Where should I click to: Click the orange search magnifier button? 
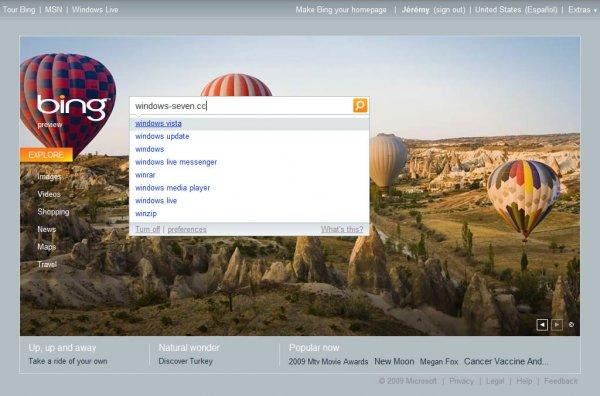click(x=360, y=105)
